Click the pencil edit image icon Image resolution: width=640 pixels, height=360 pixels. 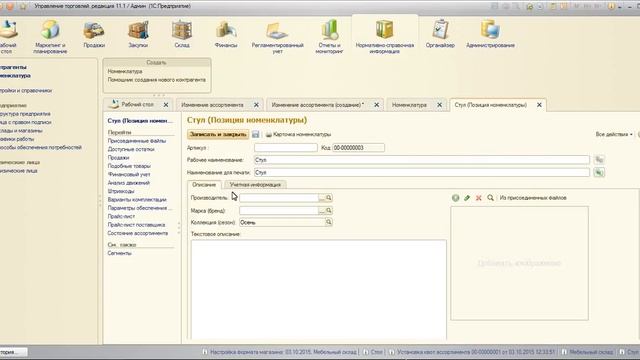467,198
